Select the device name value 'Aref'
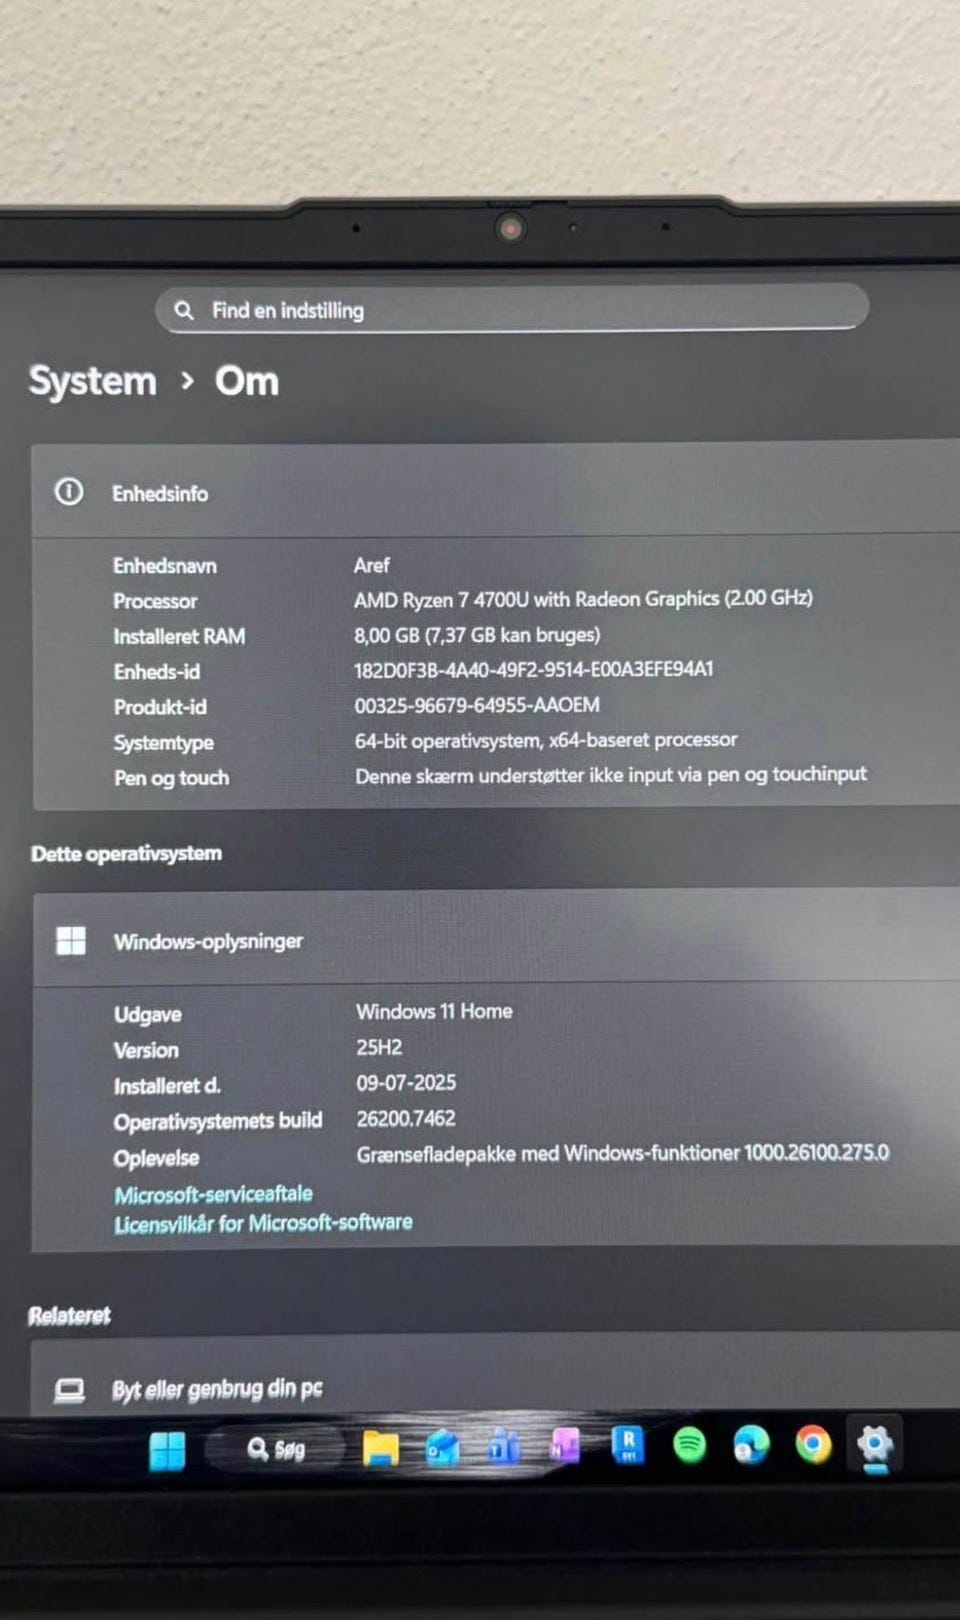Viewport: 960px width, 1620px height. coord(371,565)
